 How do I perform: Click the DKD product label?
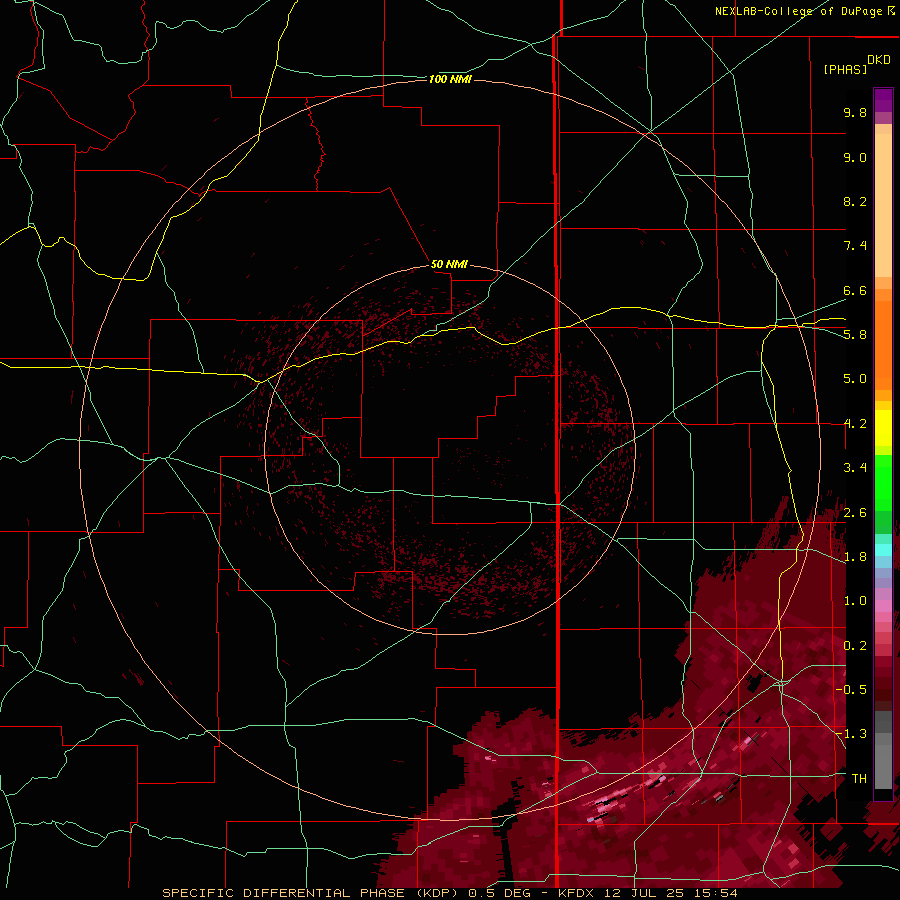(x=879, y=60)
